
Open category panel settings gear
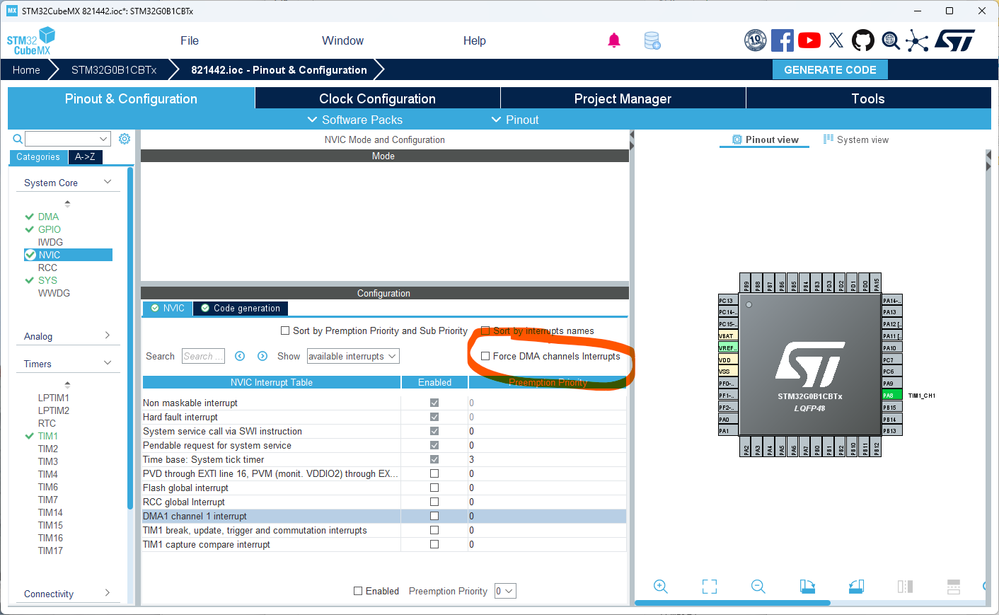124,139
